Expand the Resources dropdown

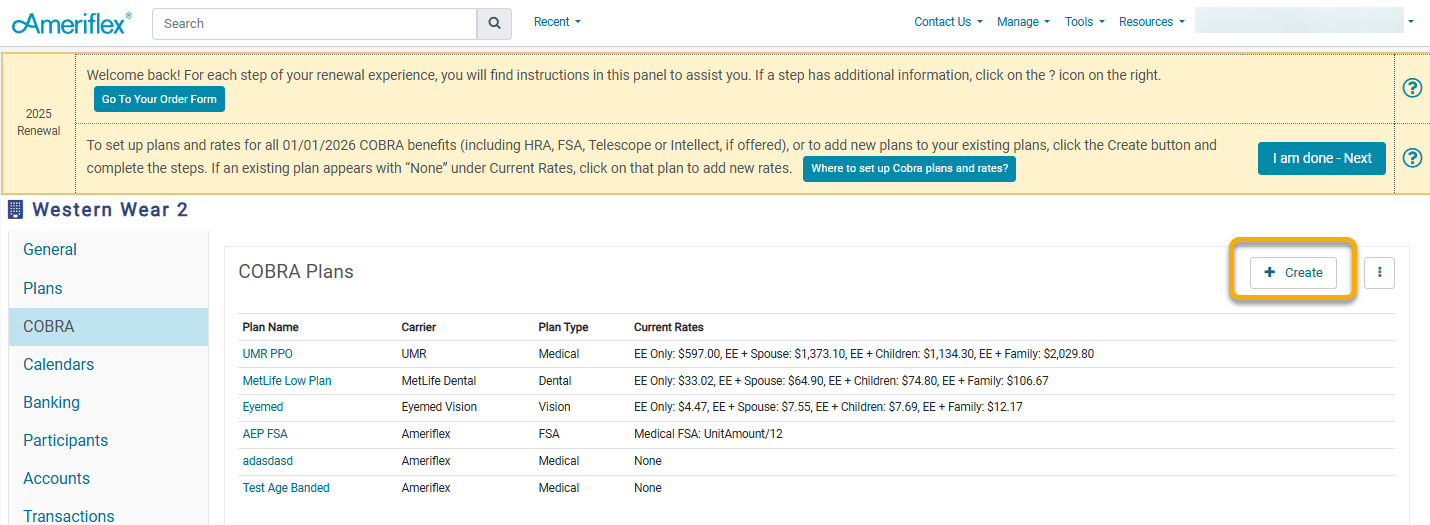click(x=1151, y=22)
